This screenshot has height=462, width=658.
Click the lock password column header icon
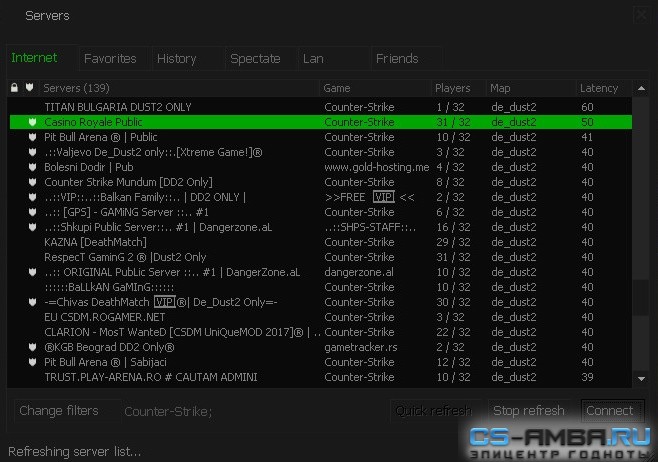click(x=14, y=88)
